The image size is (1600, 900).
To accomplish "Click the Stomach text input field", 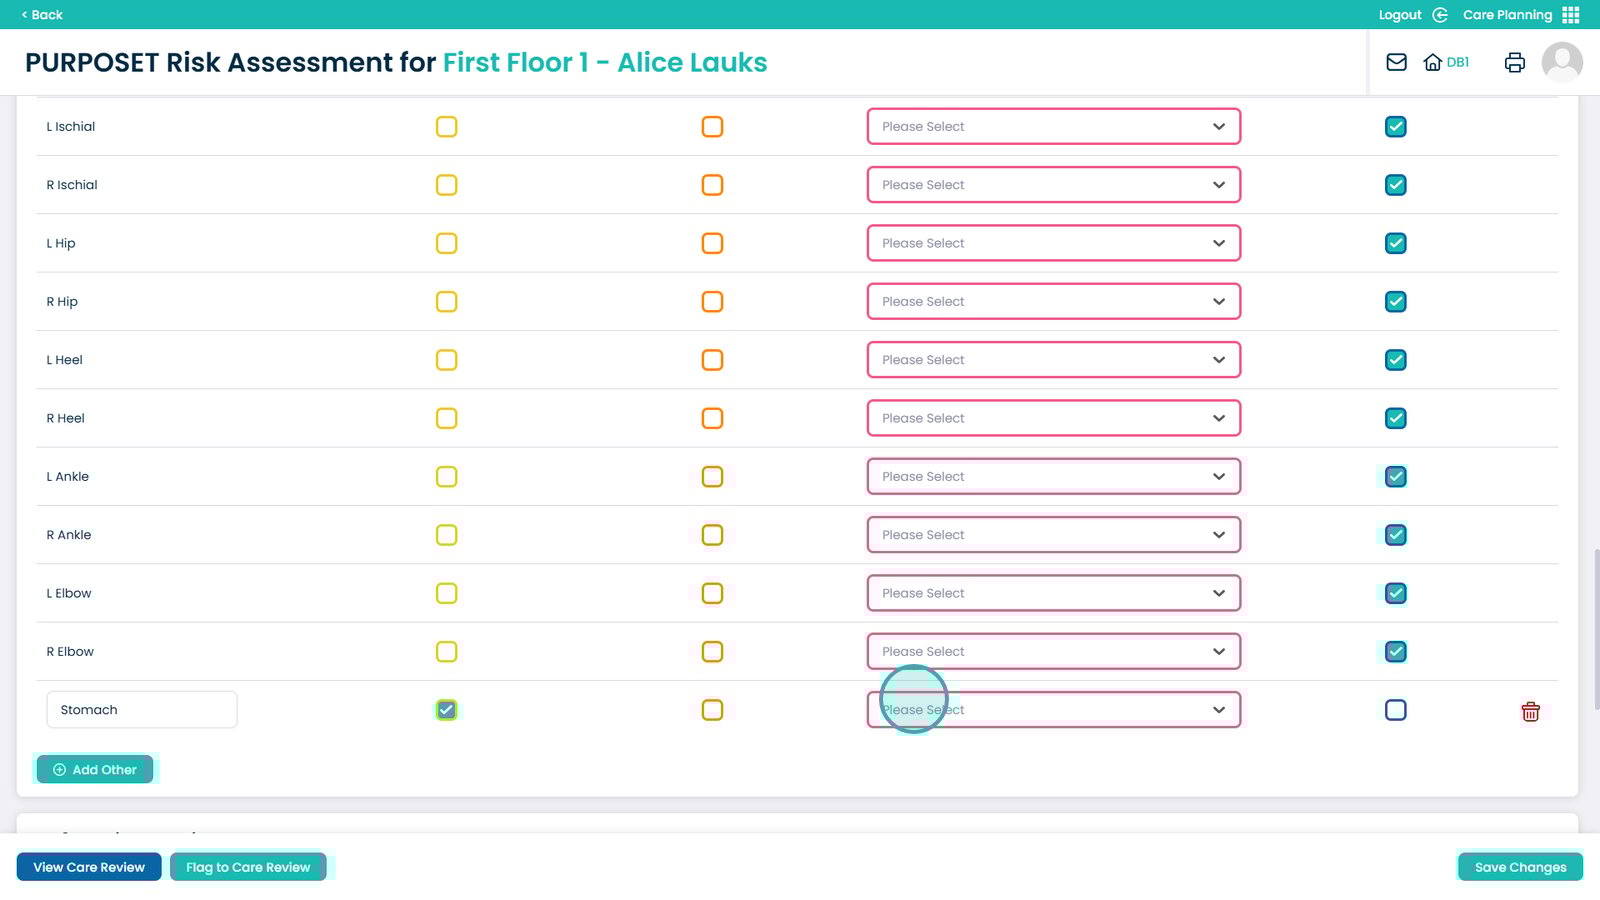I will click(x=142, y=710).
